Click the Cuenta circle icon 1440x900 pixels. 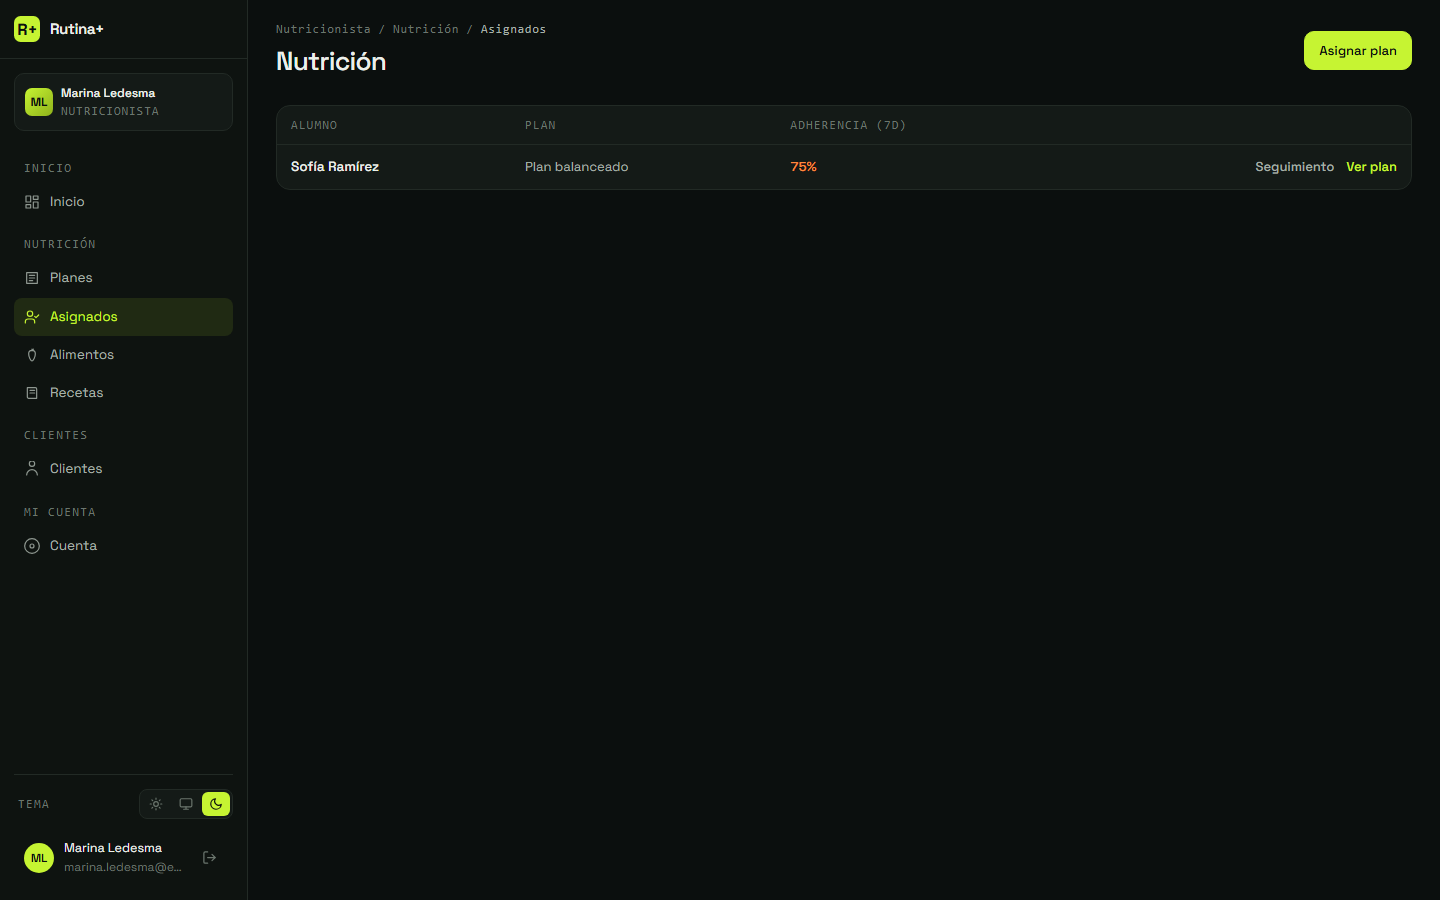click(32, 546)
